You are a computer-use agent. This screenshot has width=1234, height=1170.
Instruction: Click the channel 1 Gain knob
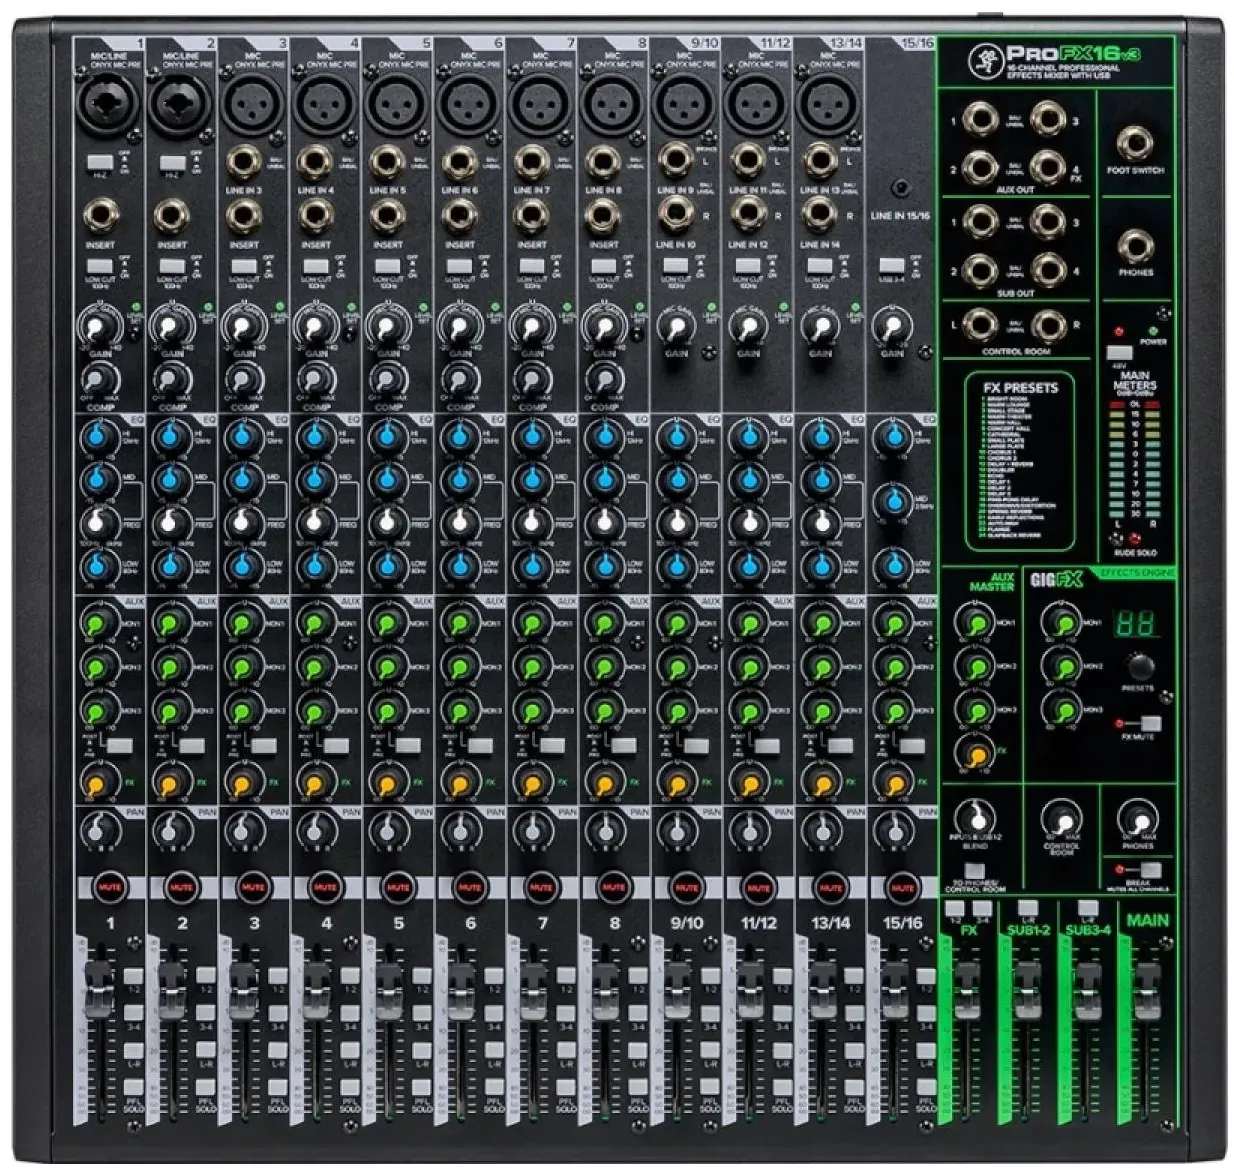click(x=97, y=328)
